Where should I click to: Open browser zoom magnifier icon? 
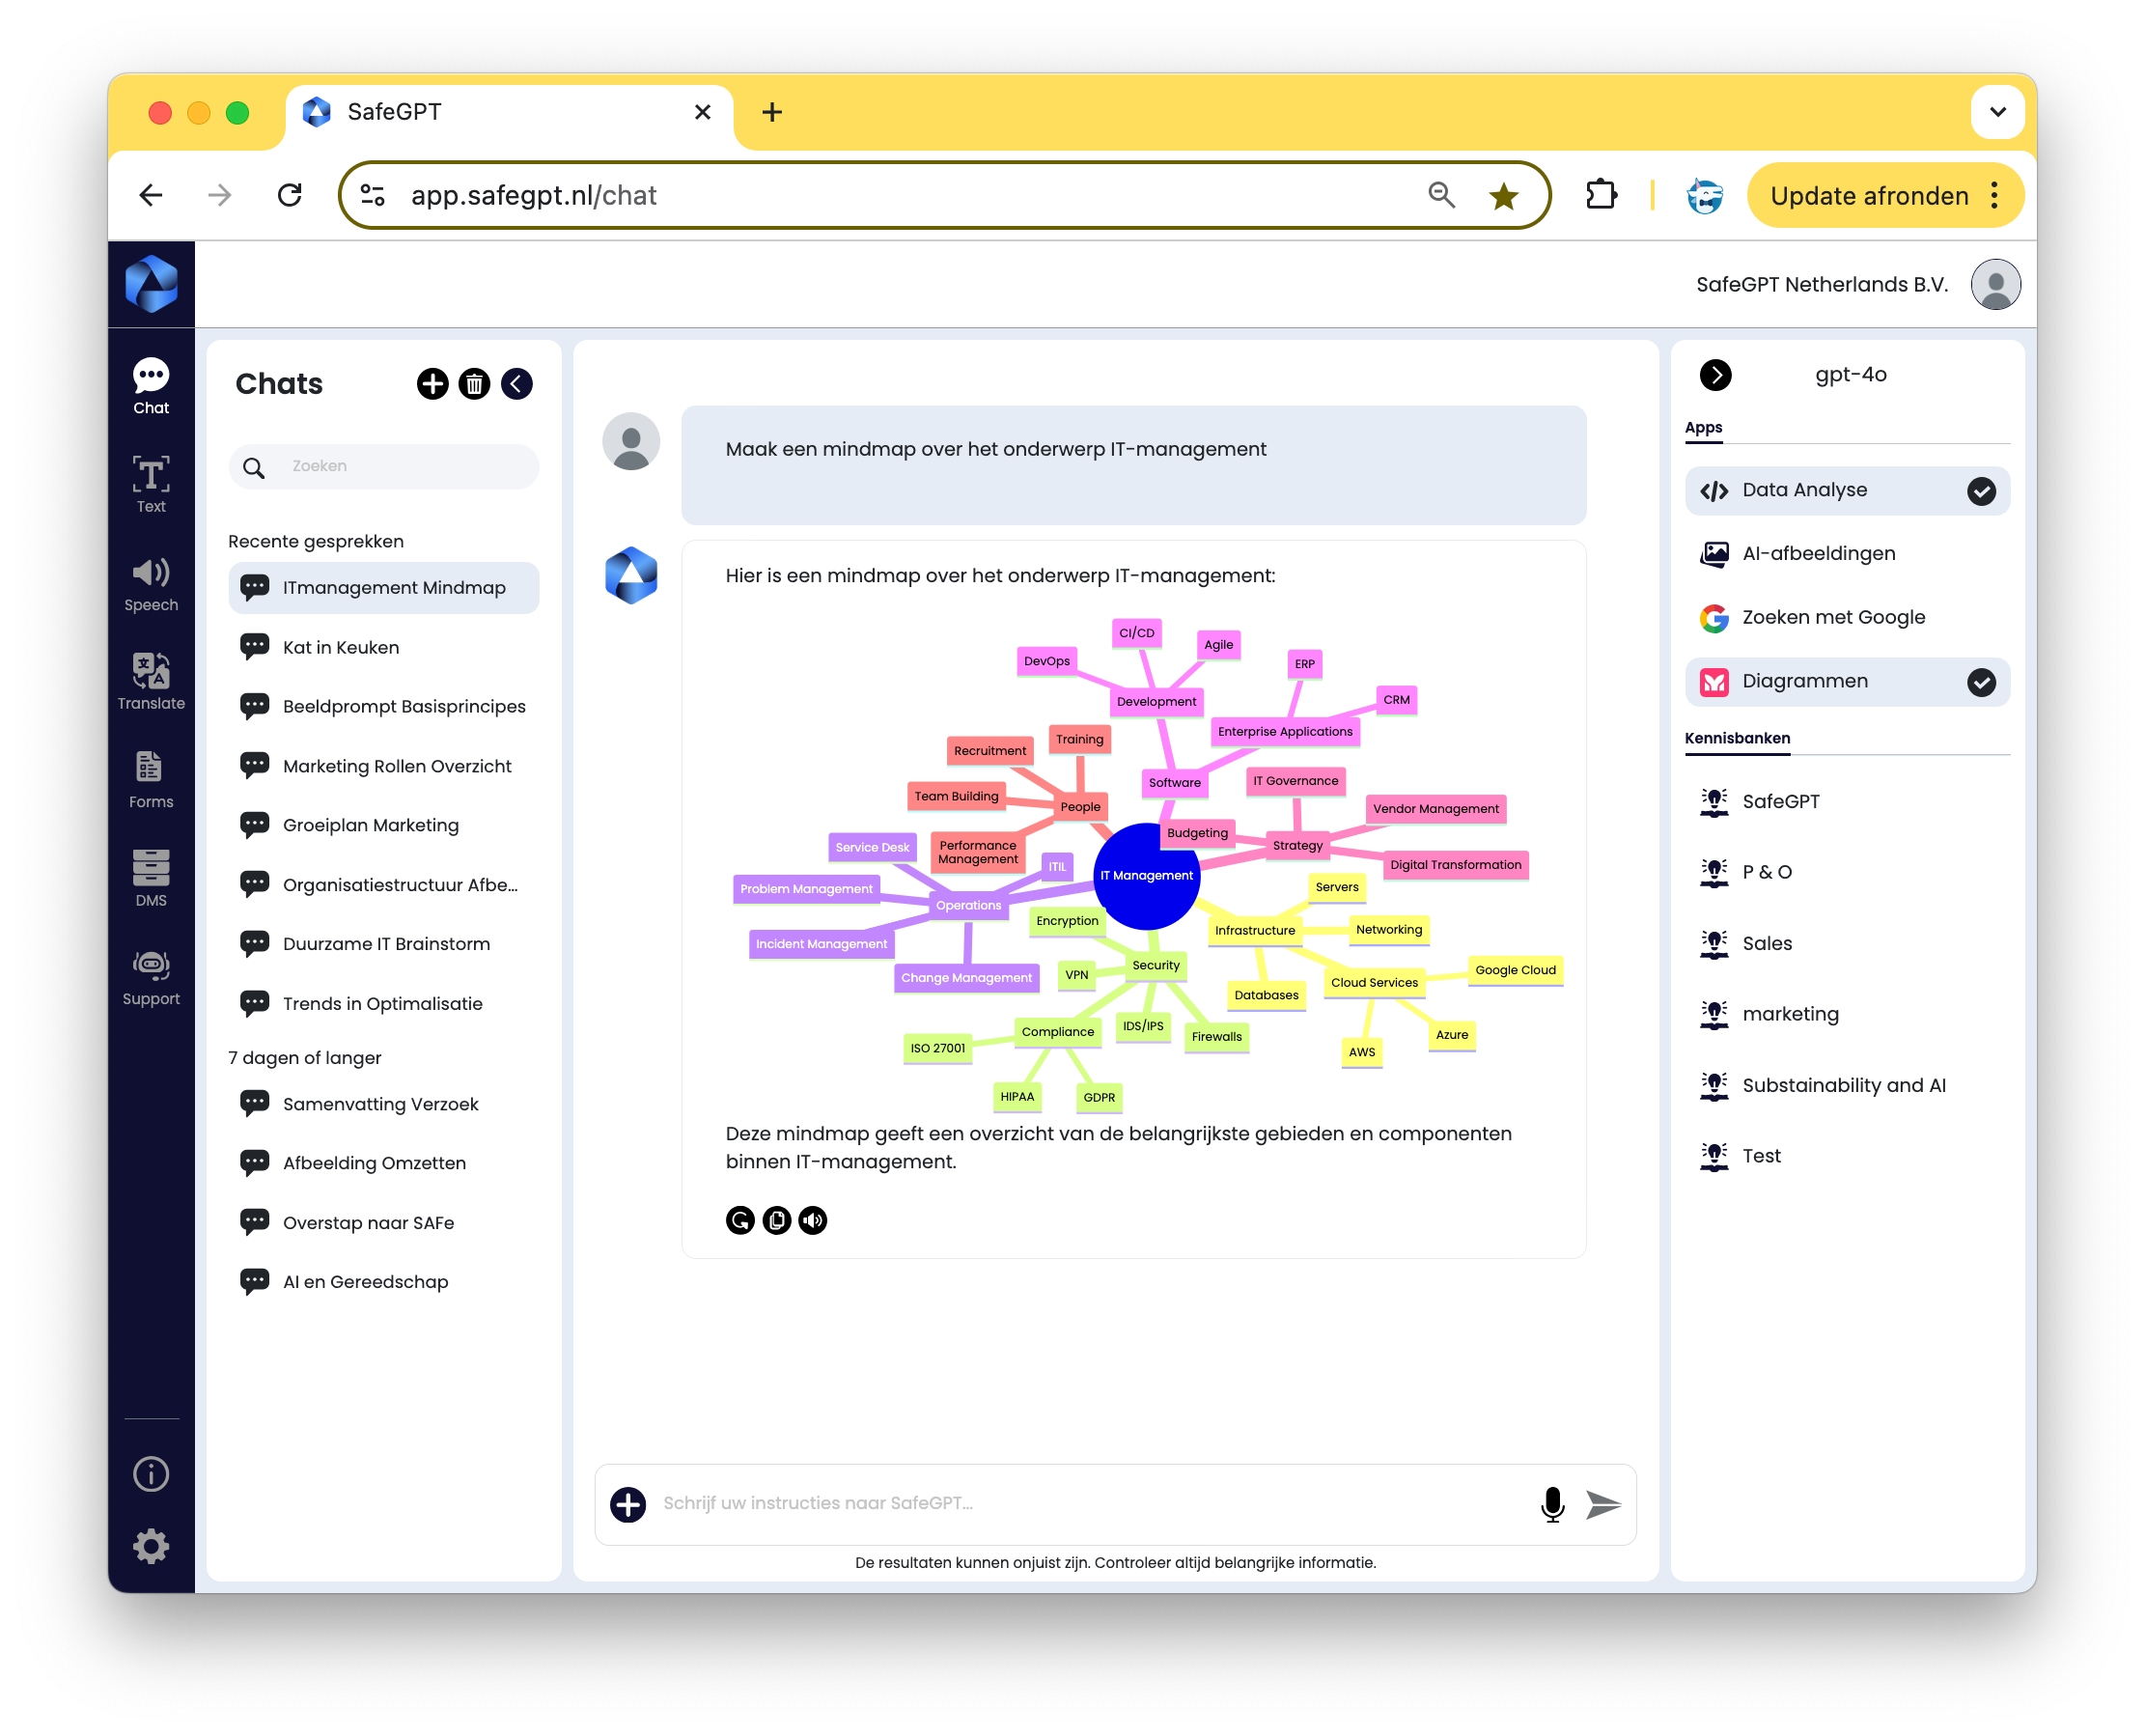pos(1441,195)
